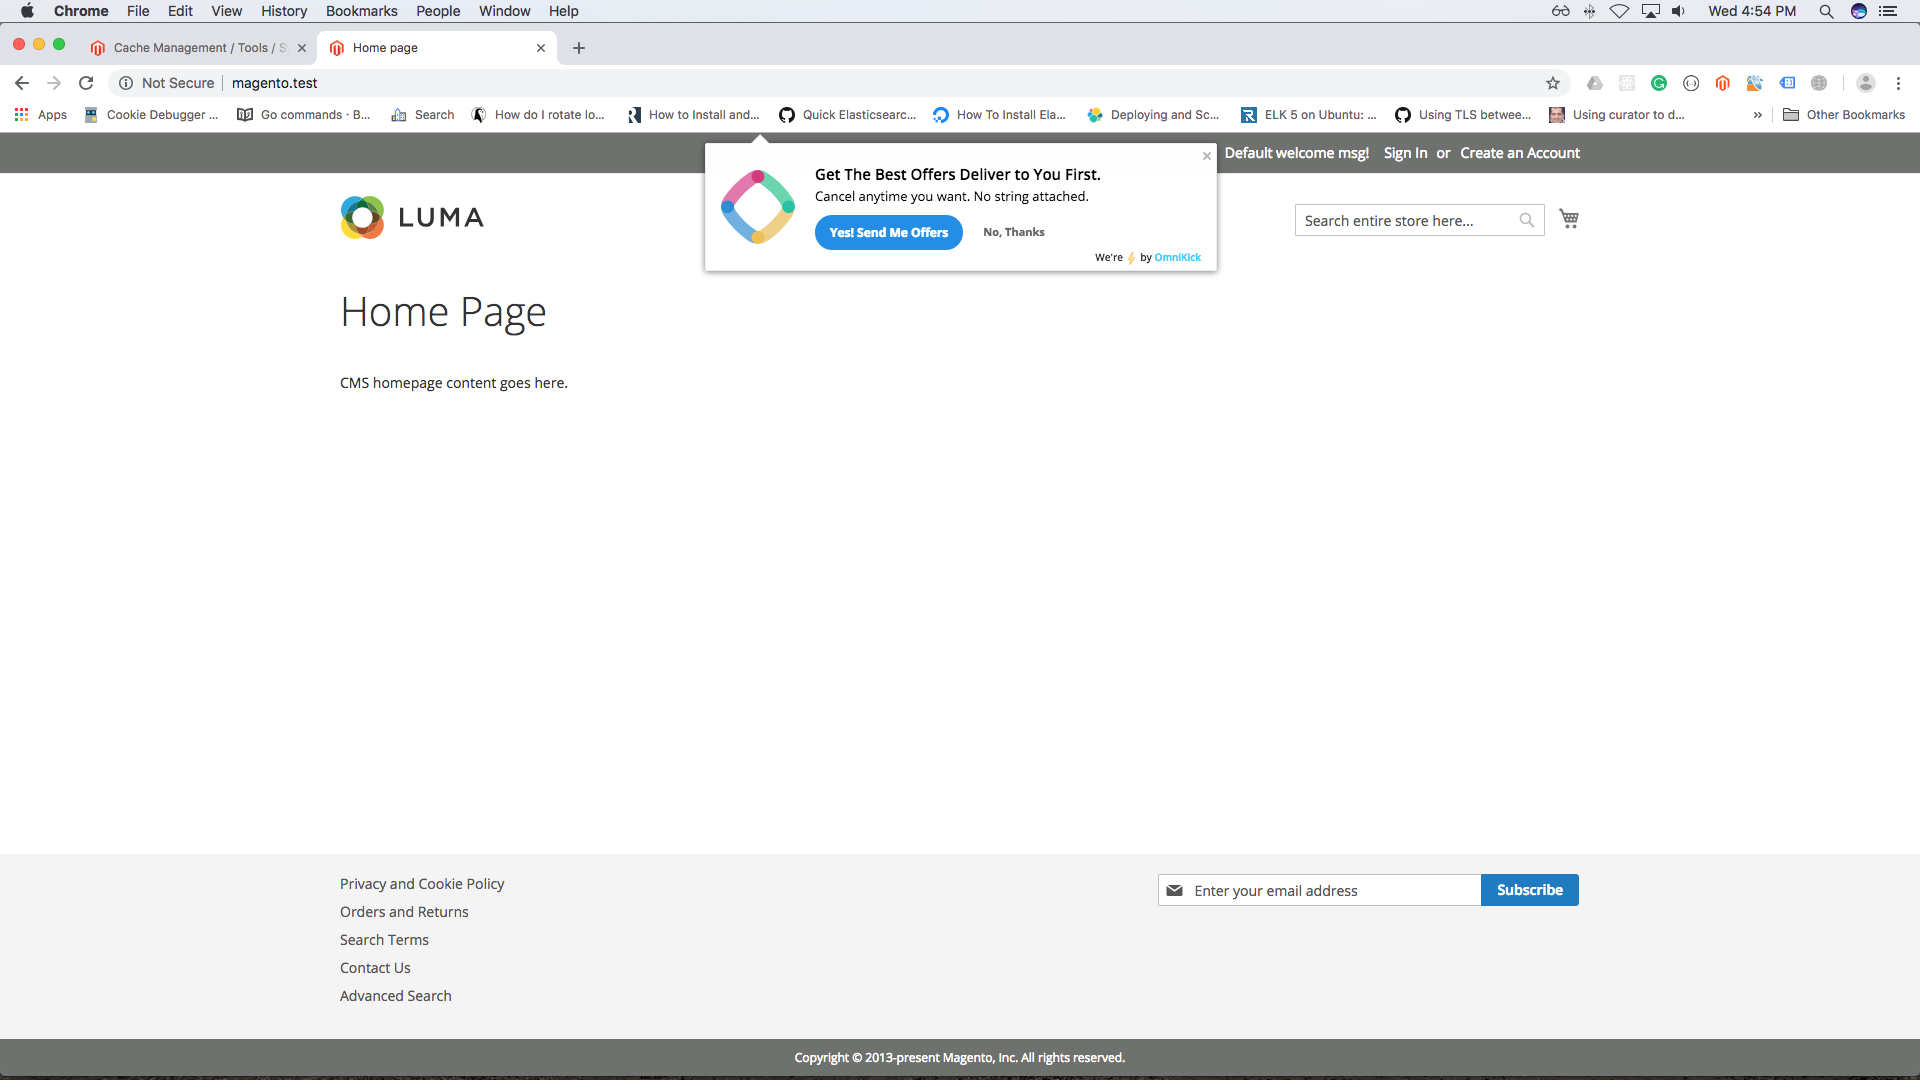Click the Chrome profile avatar icon

click(x=1865, y=83)
